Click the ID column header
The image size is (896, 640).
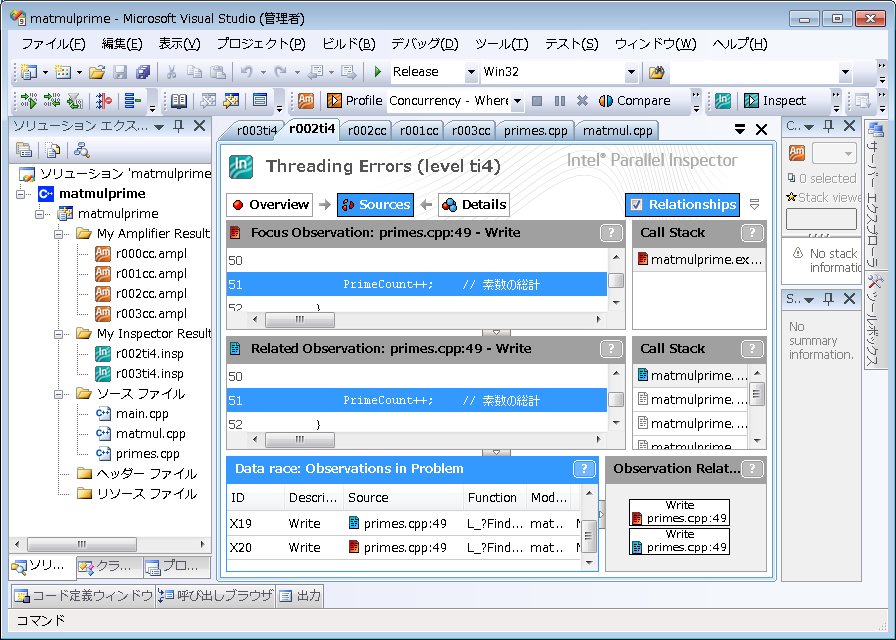255,498
